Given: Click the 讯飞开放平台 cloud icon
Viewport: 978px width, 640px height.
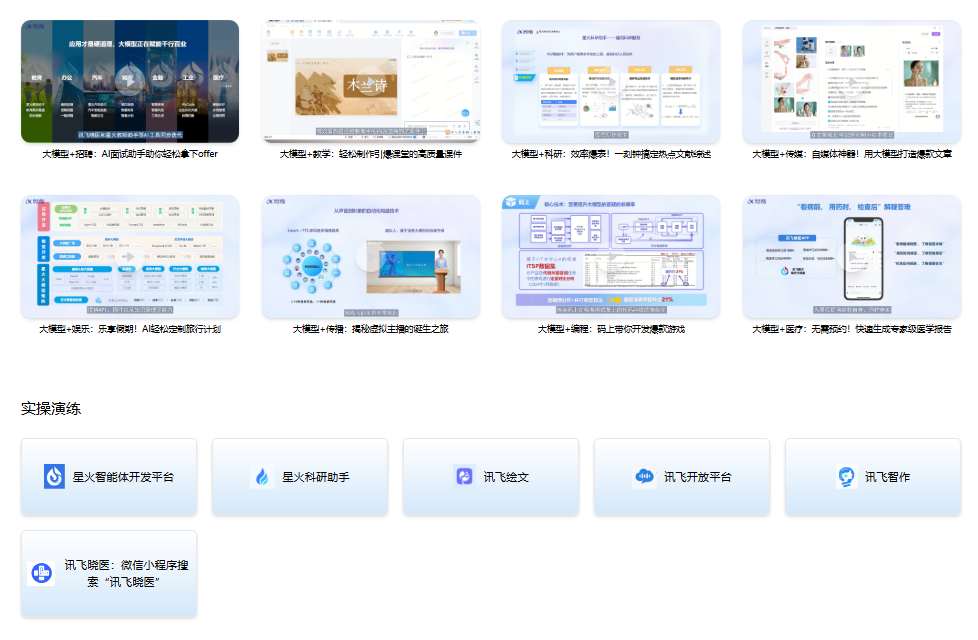Looking at the screenshot, I should tap(644, 477).
